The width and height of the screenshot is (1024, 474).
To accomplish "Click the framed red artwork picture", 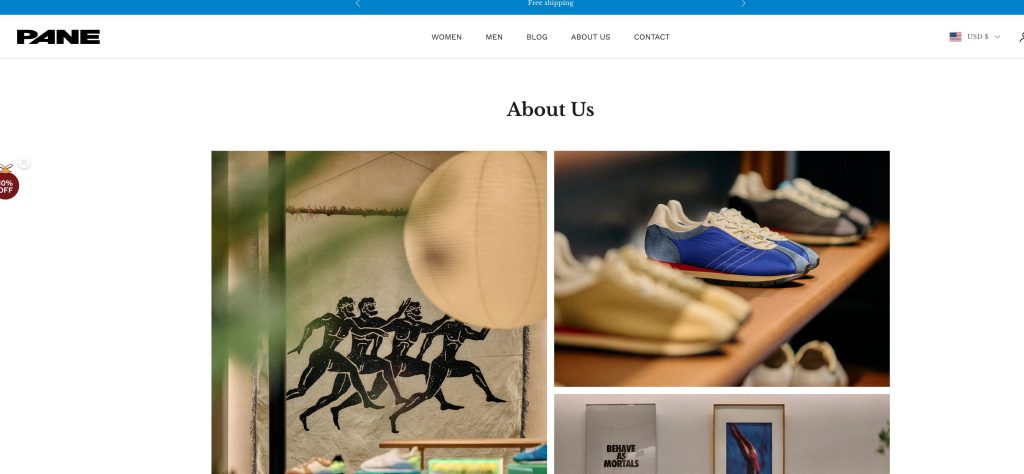I will (749, 439).
